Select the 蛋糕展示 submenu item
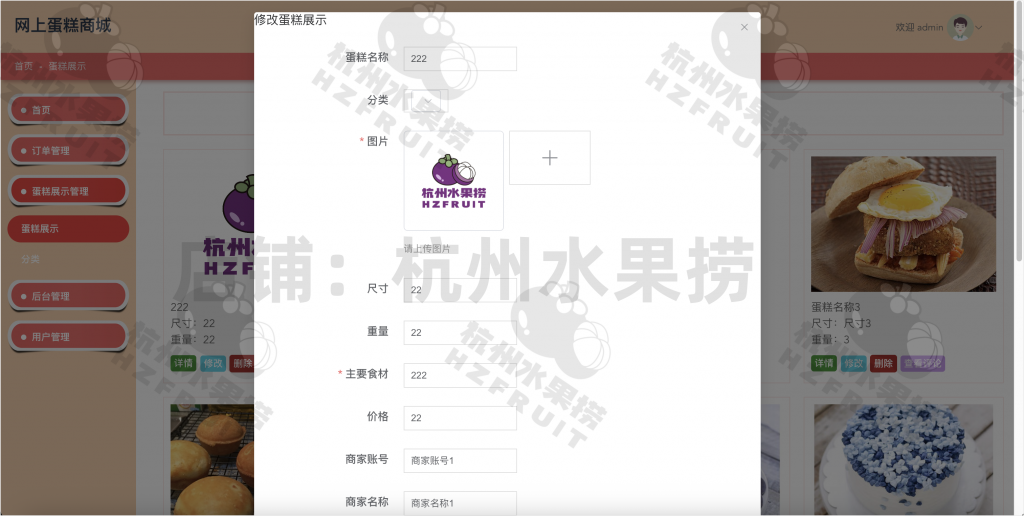 click(68, 229)
